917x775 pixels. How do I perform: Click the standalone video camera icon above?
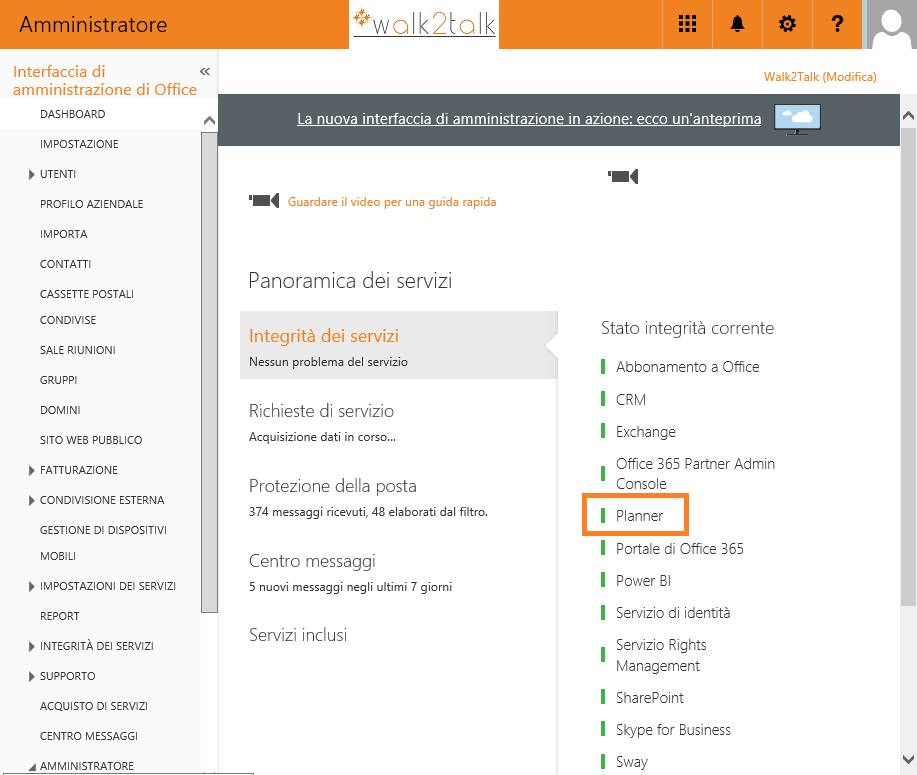623,176
